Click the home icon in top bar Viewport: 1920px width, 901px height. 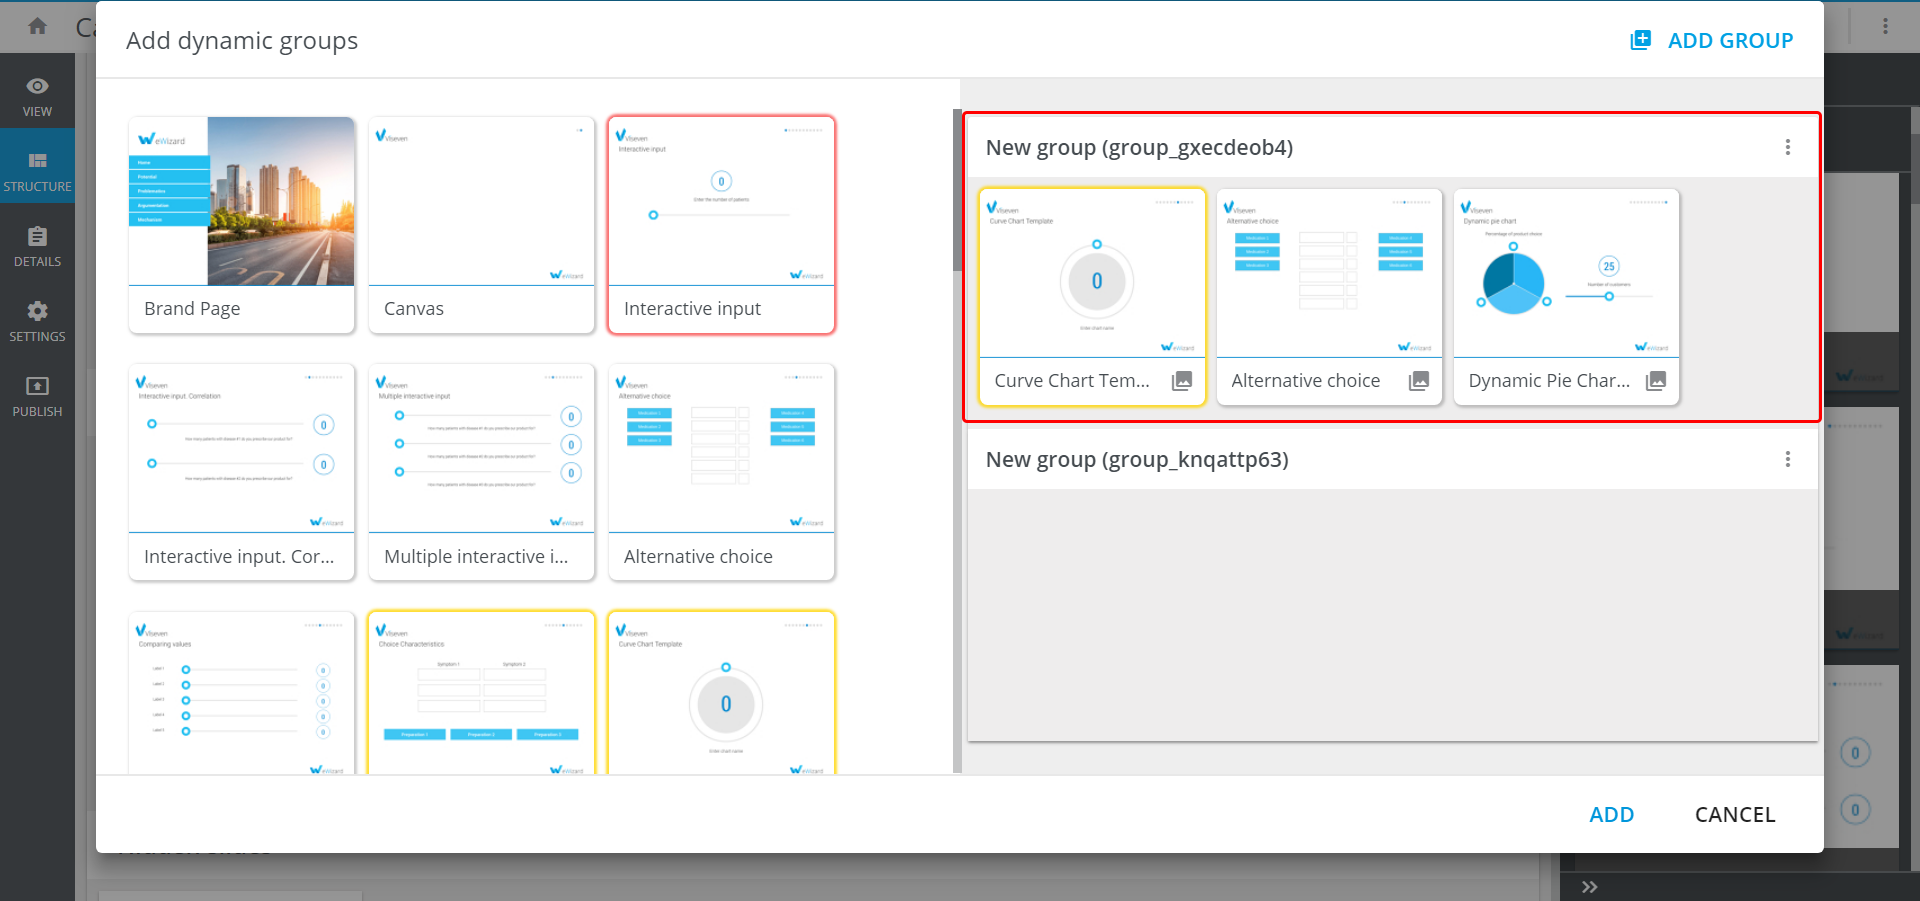coord(37,26)
